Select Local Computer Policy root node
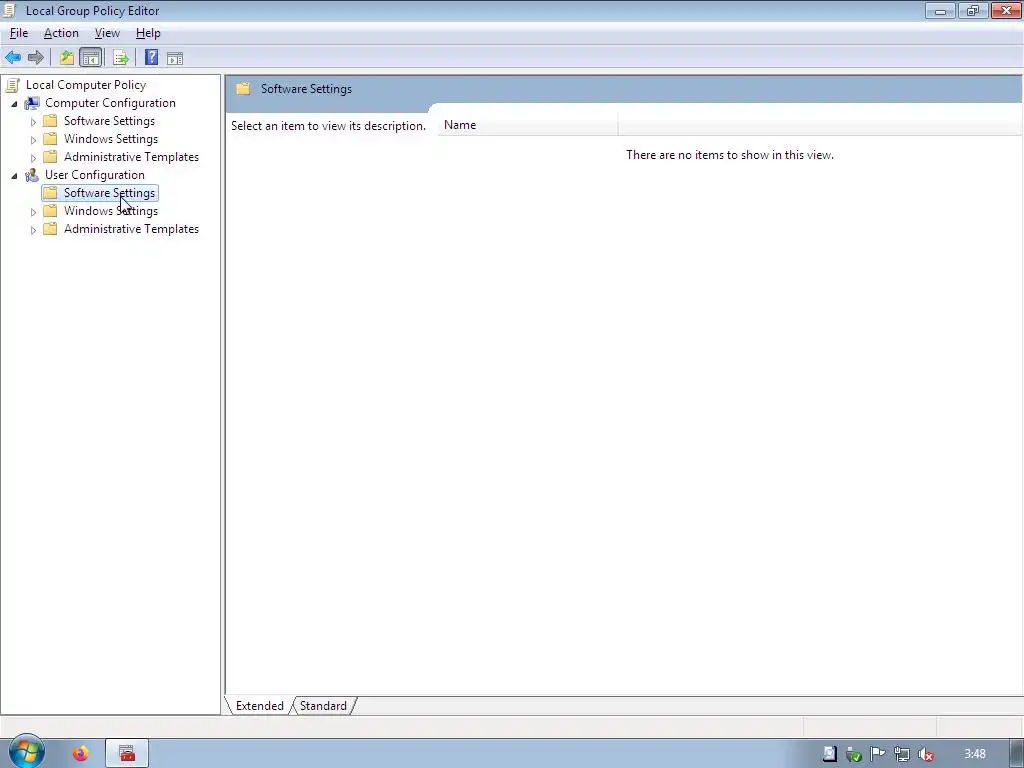Screen dimensions: 1024x768 point(86,85)
